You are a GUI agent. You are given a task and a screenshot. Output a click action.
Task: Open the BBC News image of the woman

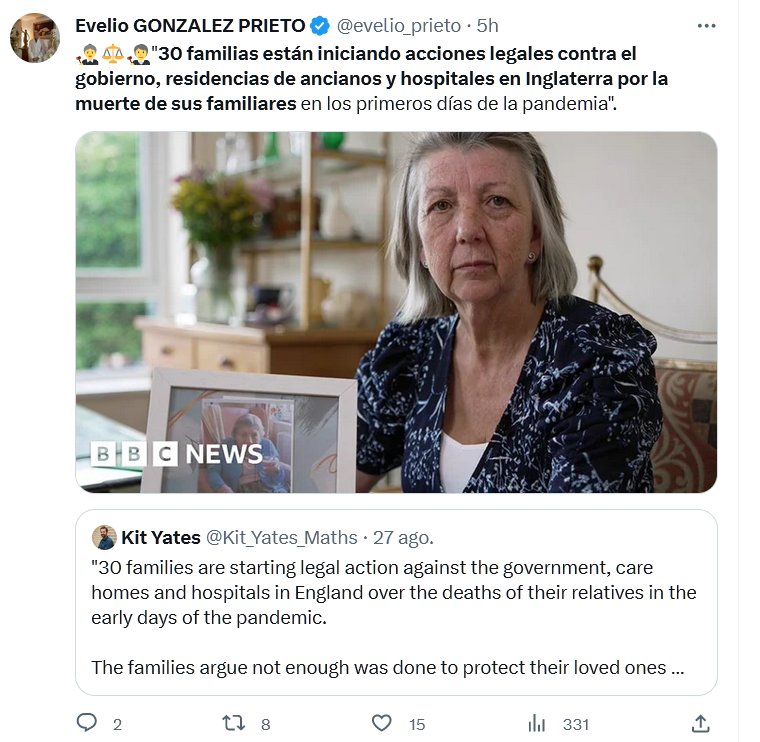click(396, 312)
